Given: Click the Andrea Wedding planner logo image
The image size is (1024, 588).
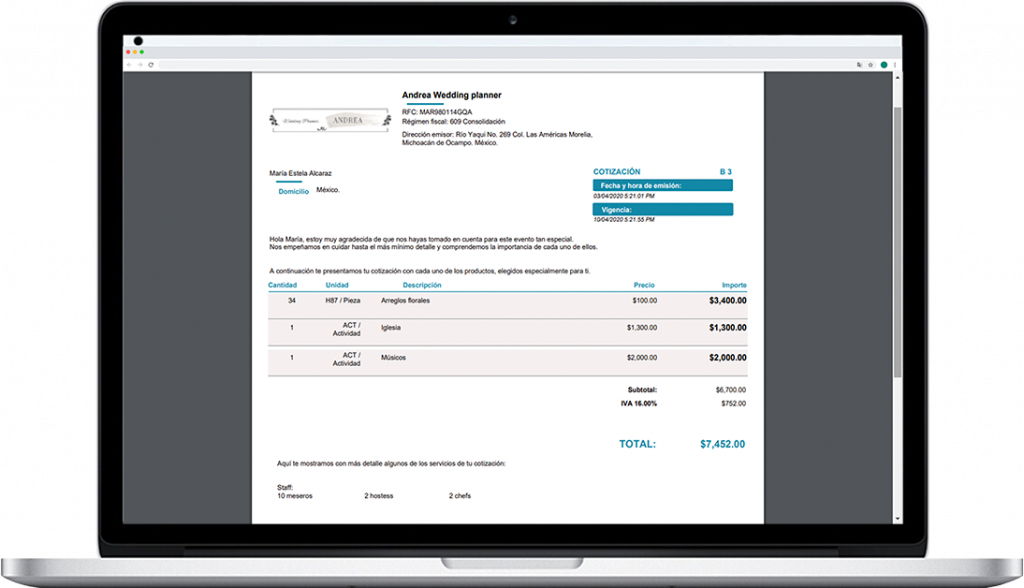Looking at the screenshot, I should point(328,121).
